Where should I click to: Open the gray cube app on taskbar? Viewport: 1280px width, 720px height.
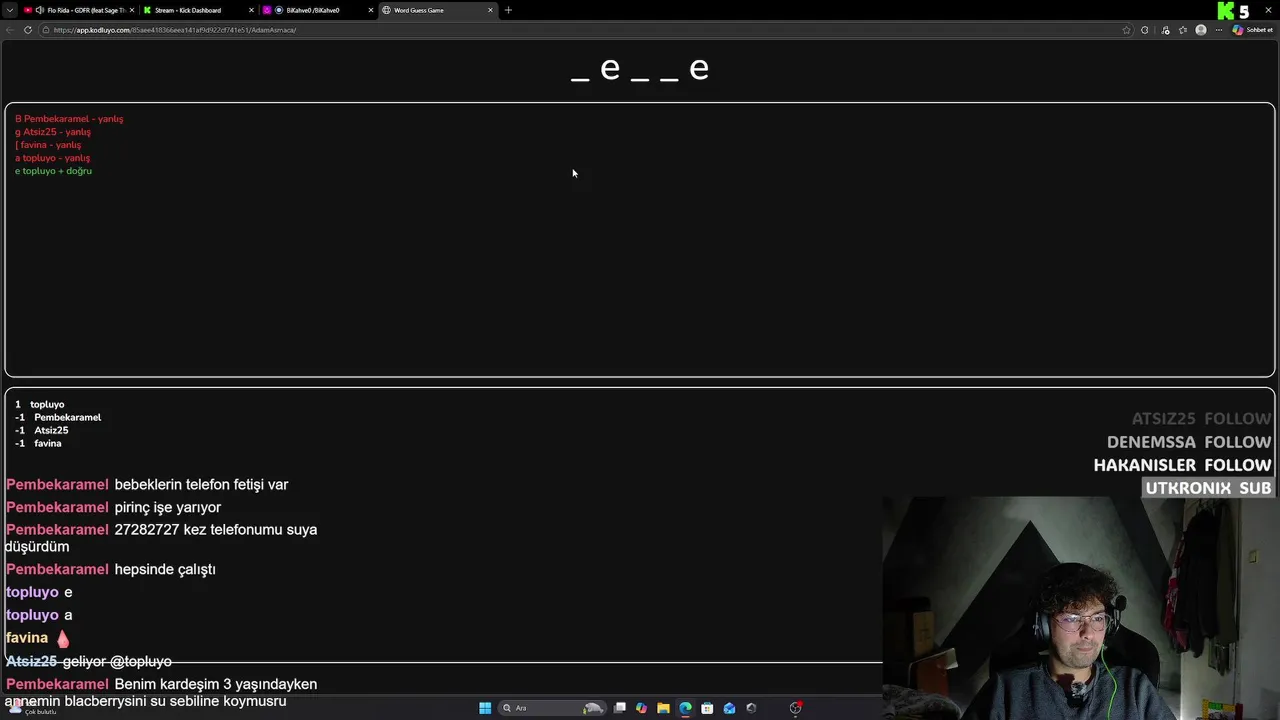751,708
